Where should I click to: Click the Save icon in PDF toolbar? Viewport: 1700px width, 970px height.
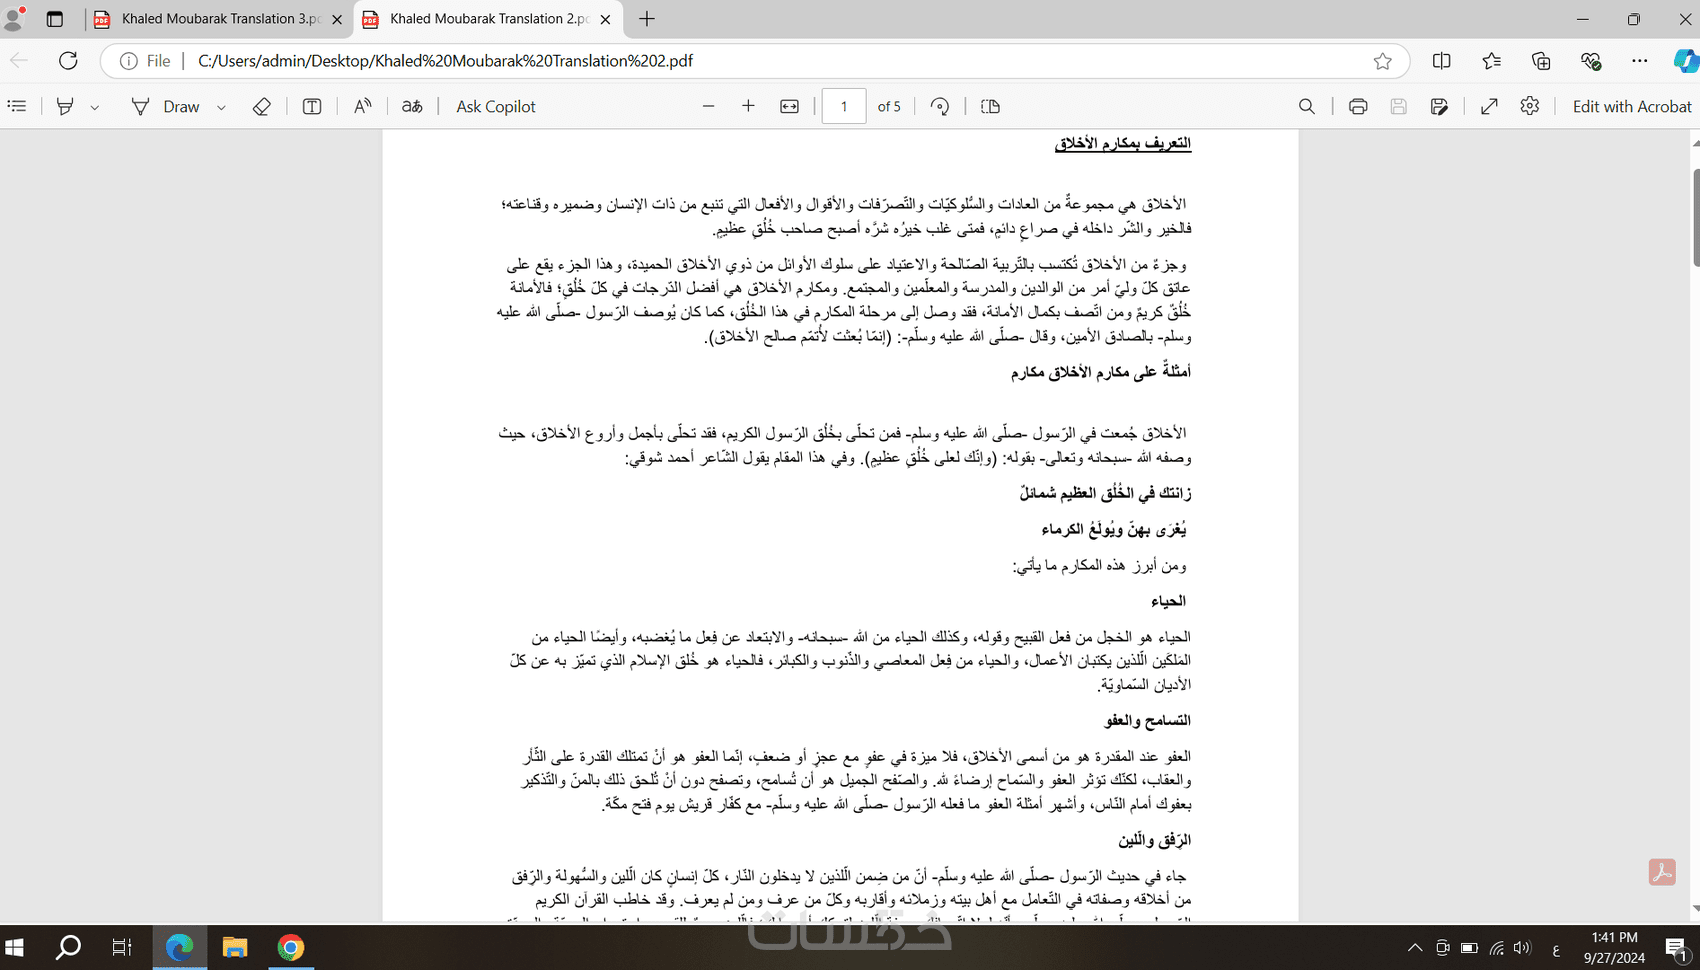click(x=1399, y=106)
